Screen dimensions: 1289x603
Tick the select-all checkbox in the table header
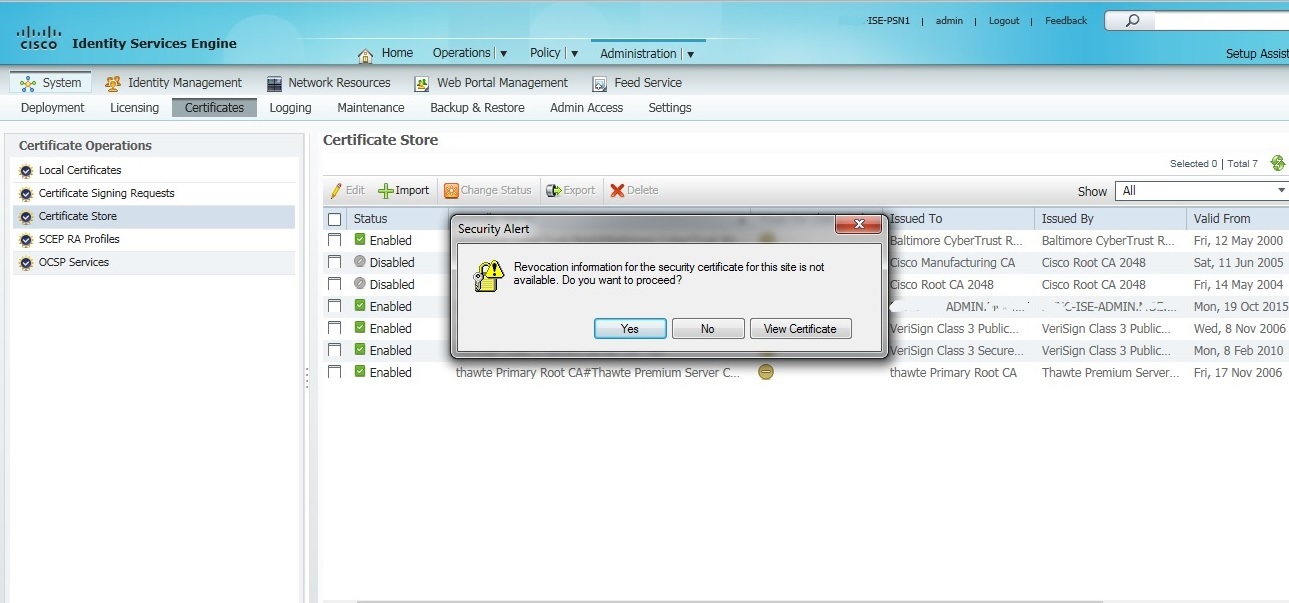click(x=334, y=219)
